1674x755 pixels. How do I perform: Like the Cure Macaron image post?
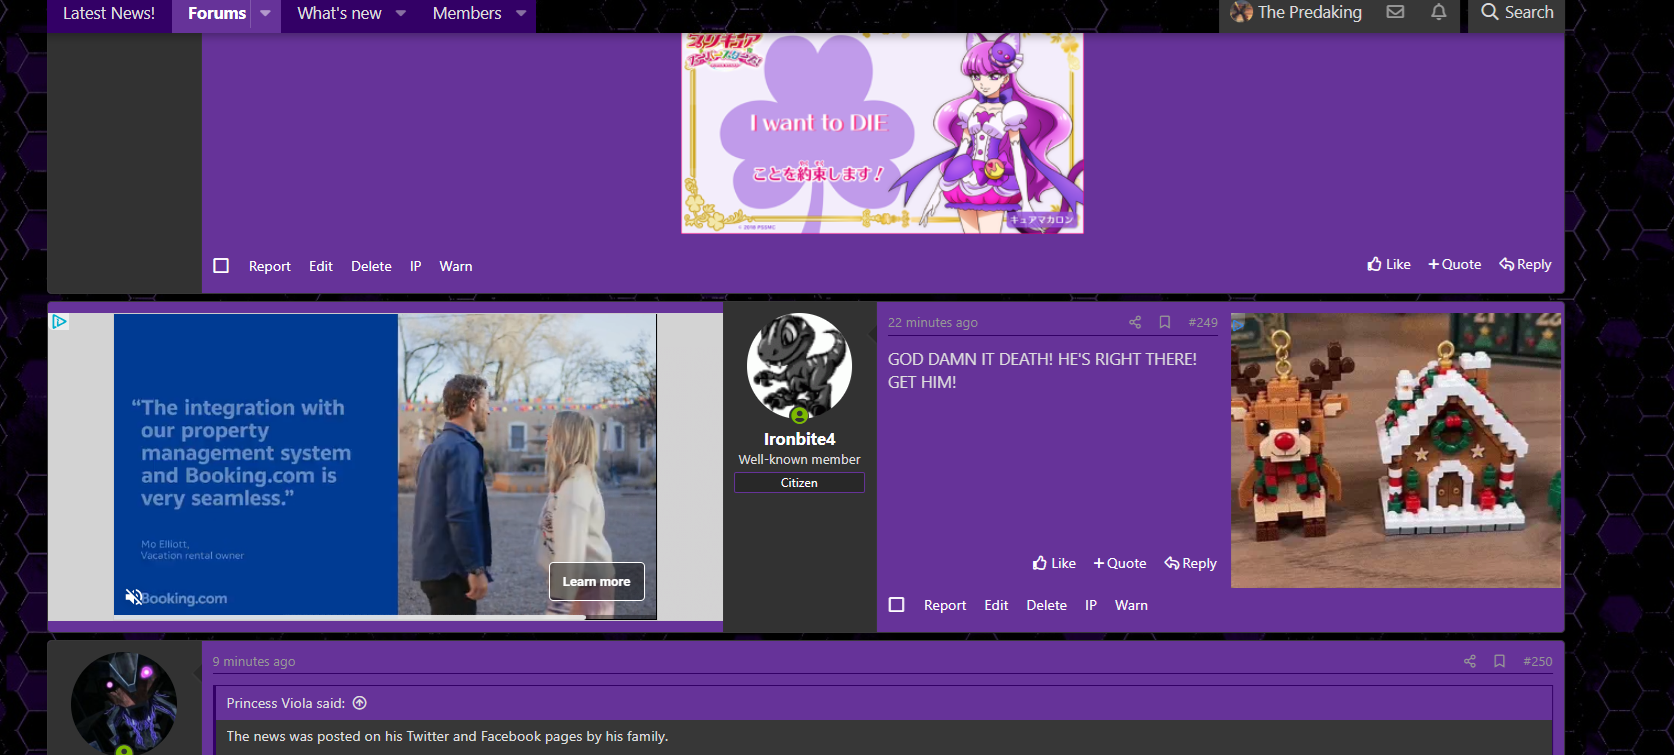[1389, 264]
